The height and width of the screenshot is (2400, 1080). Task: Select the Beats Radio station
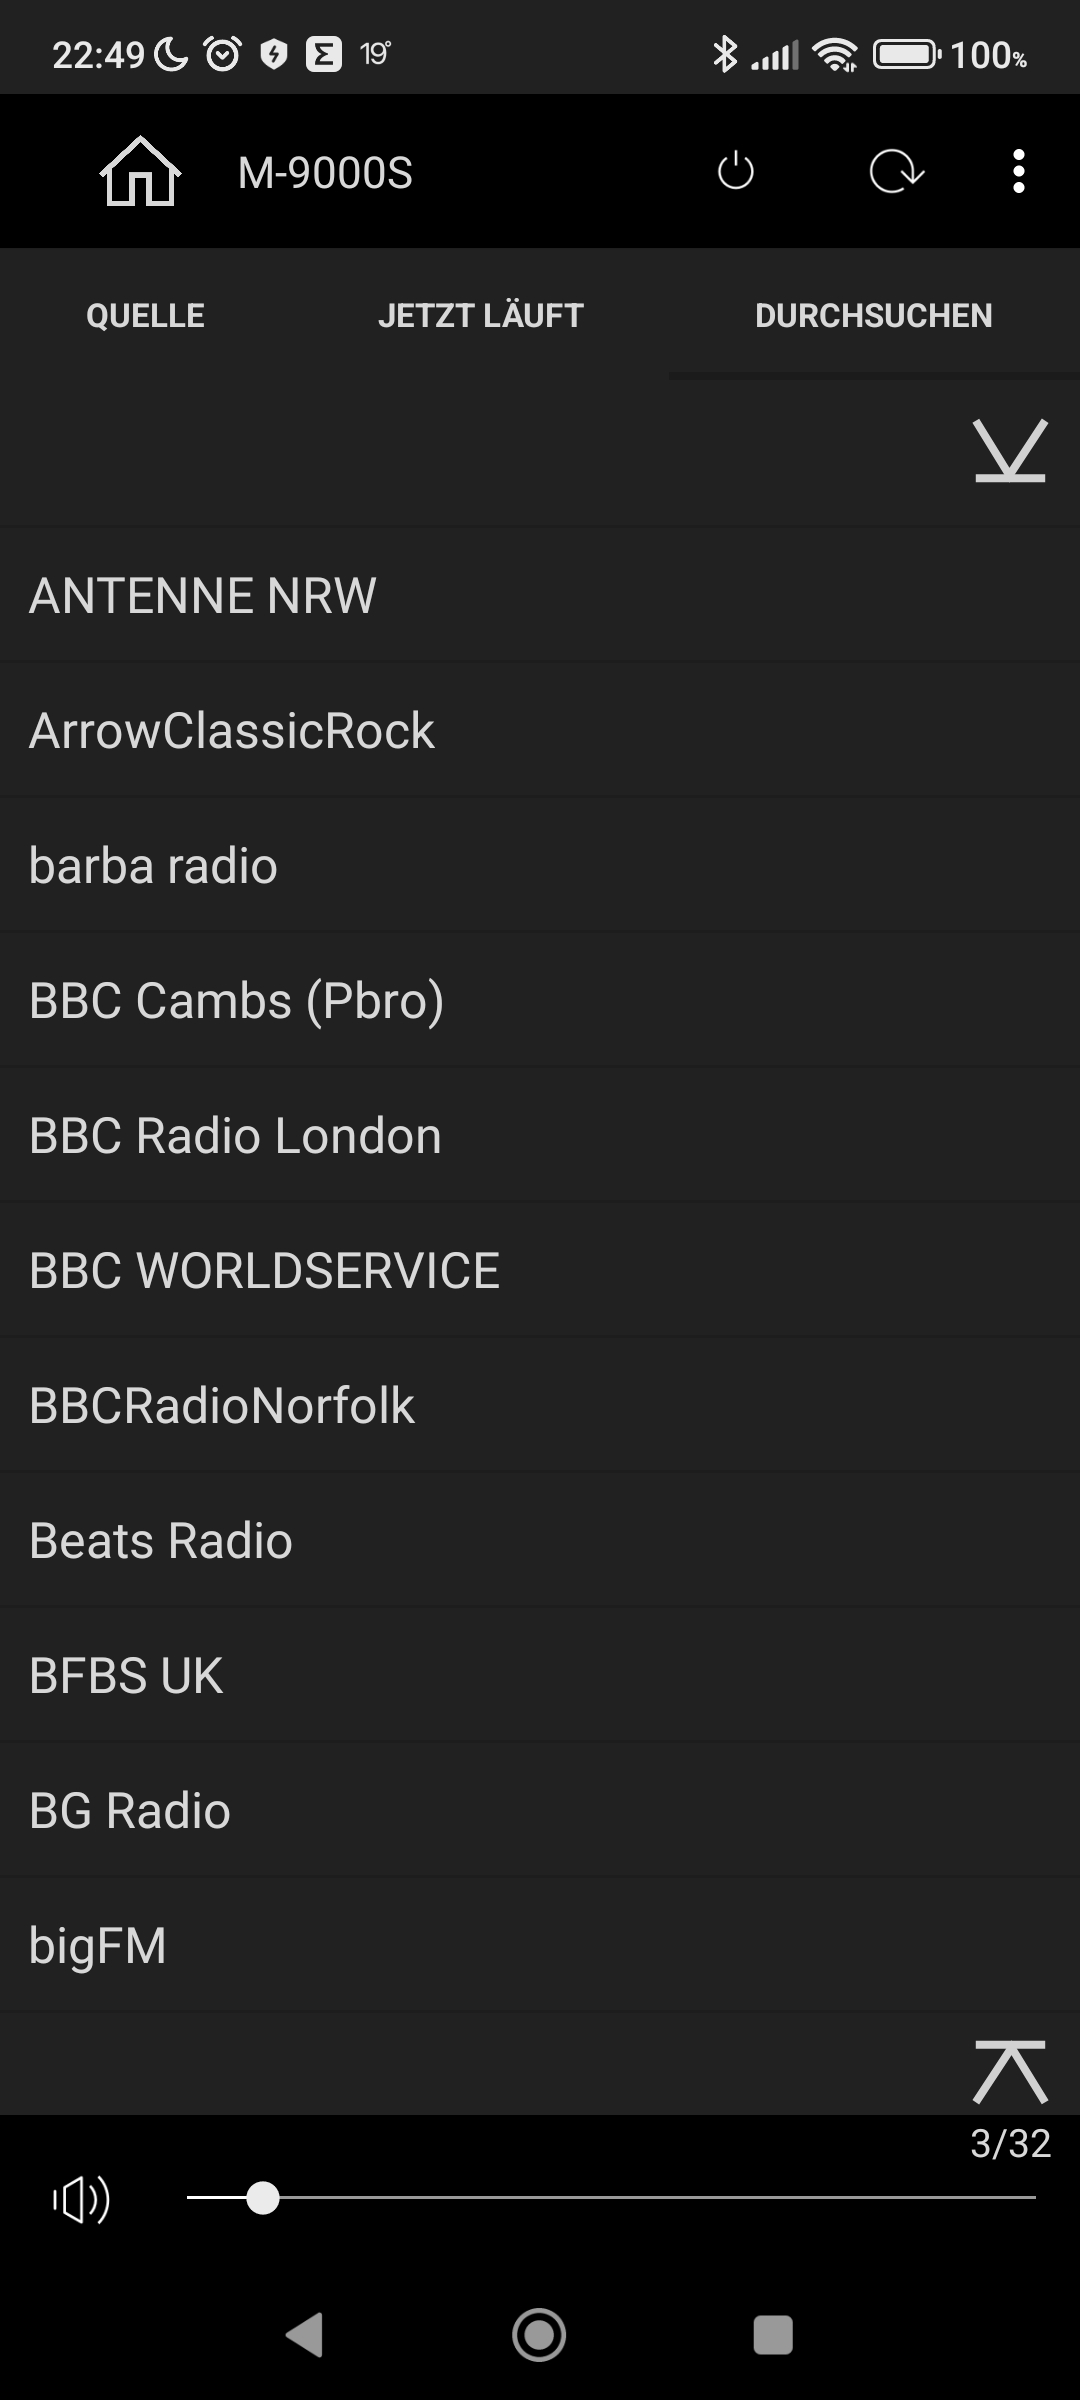pos(540,1541)
